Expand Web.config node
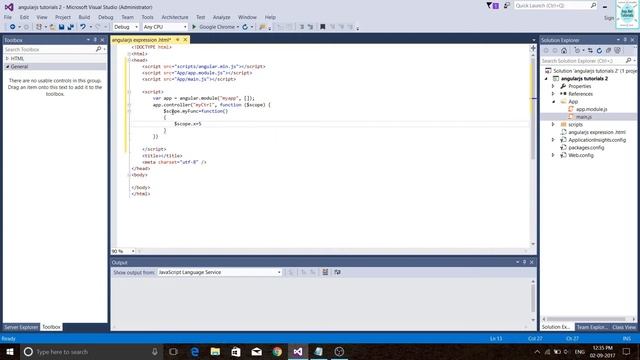 tap(553, 155)
